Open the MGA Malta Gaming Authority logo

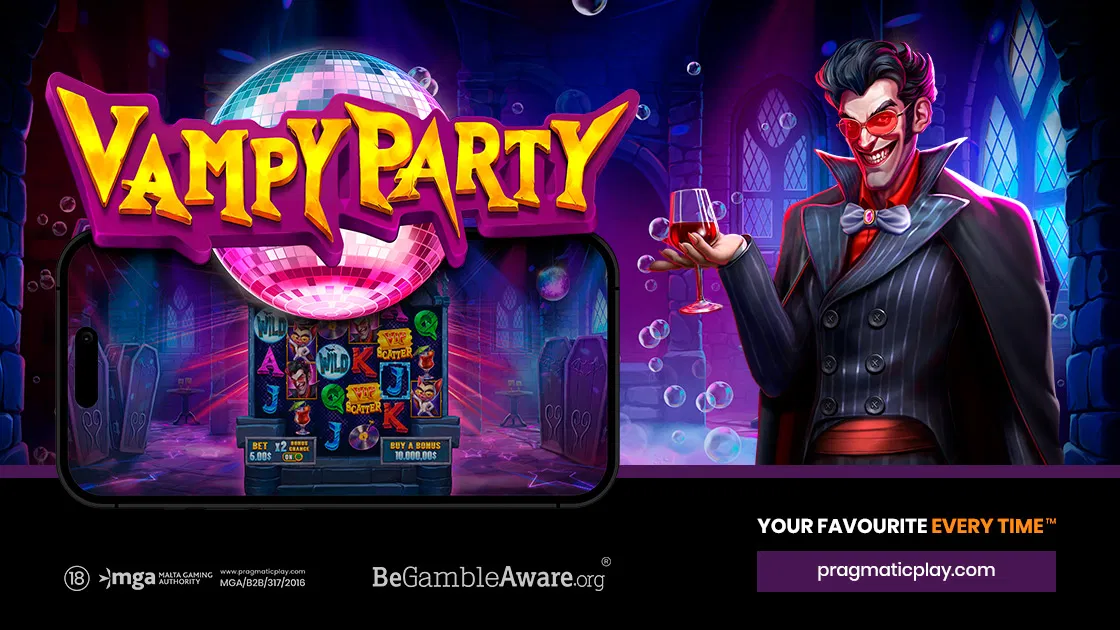156,578
